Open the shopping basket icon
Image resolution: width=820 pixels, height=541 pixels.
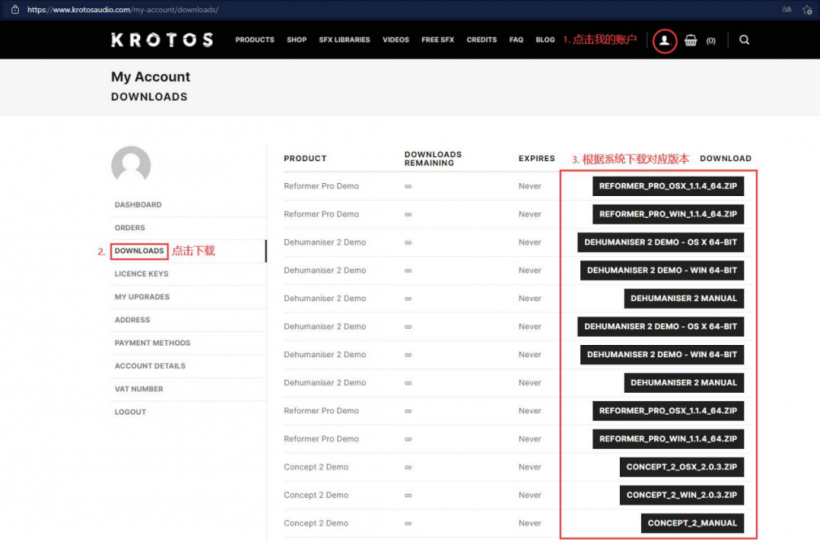(690, 40)
